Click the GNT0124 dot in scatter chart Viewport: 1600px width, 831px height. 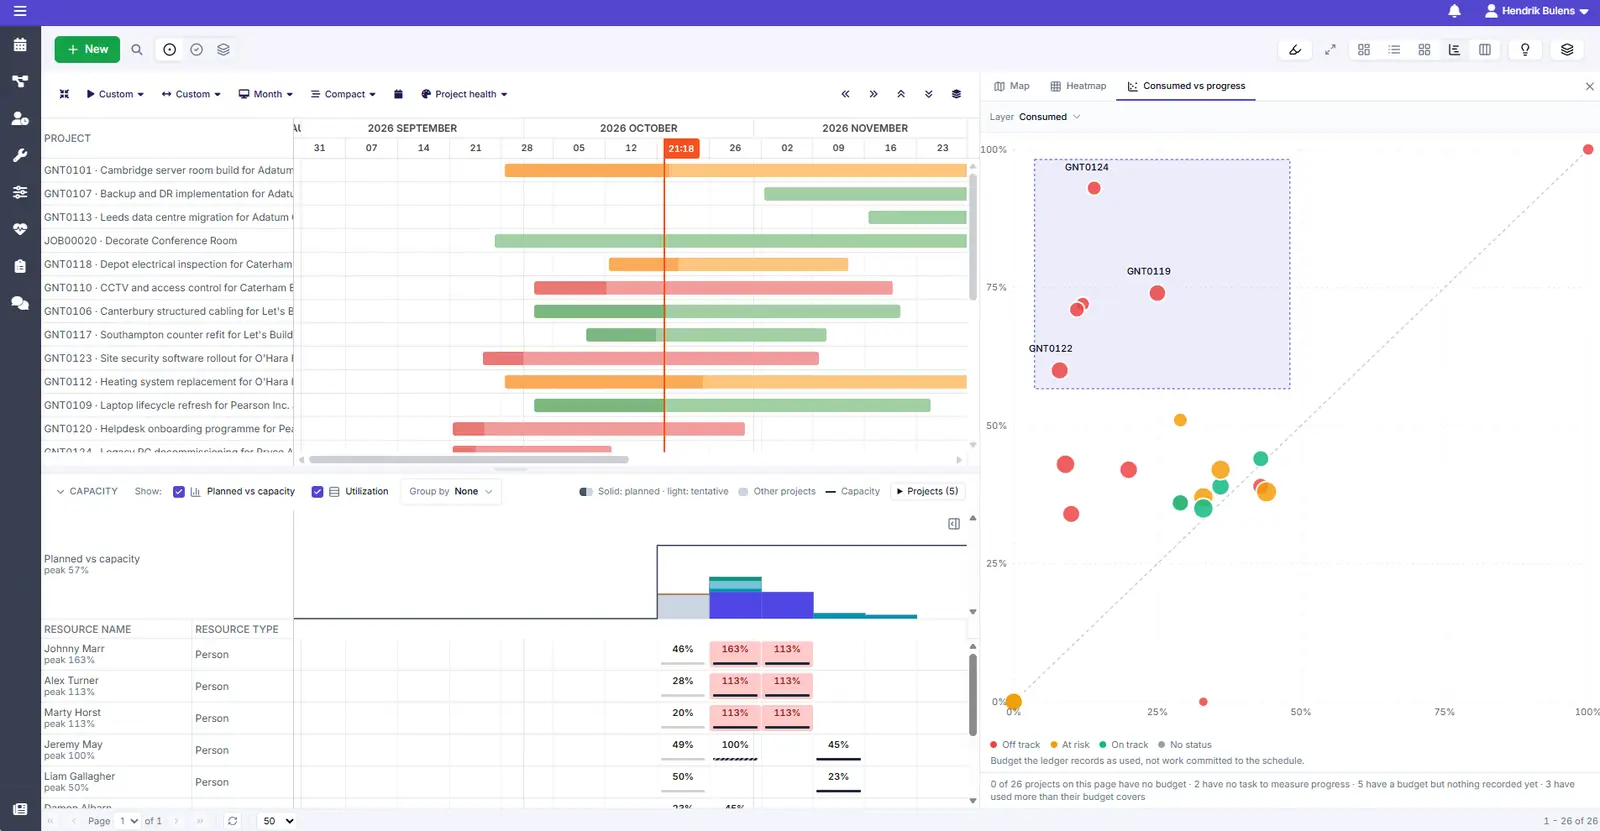[1094, 188]
